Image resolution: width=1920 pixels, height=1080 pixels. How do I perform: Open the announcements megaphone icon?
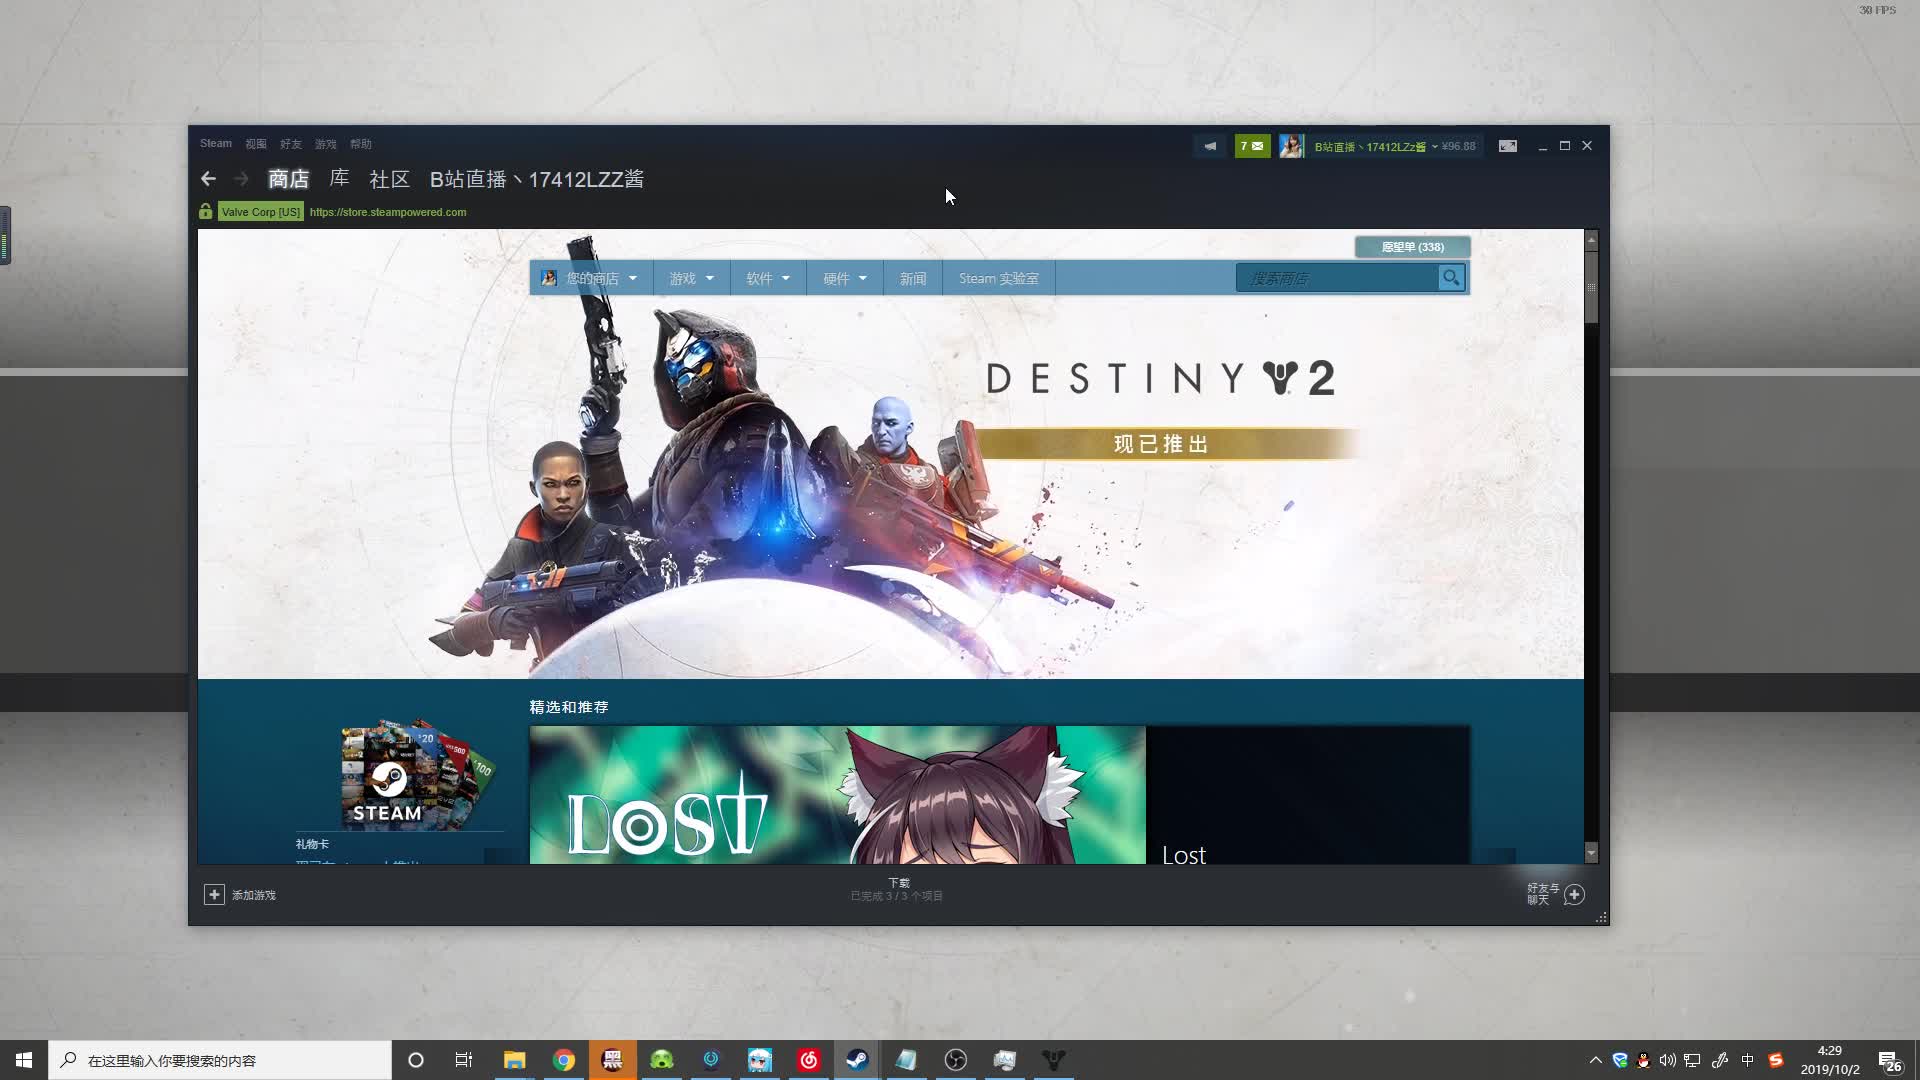[x=1210, y=146]
